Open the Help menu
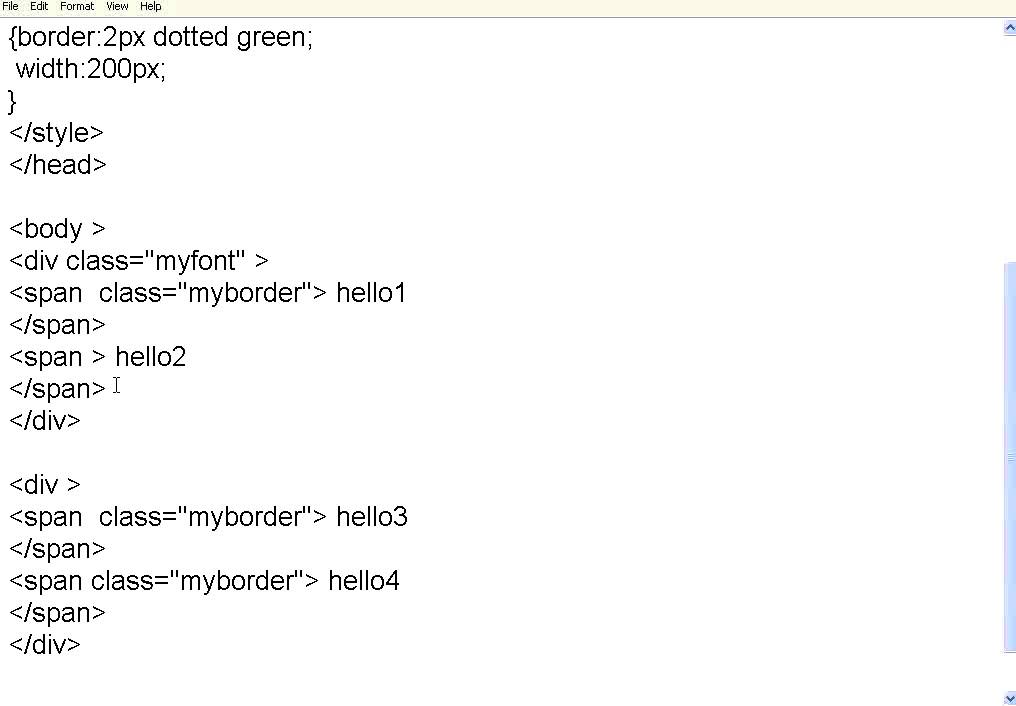1016x706 pixels. click(150, 6)
